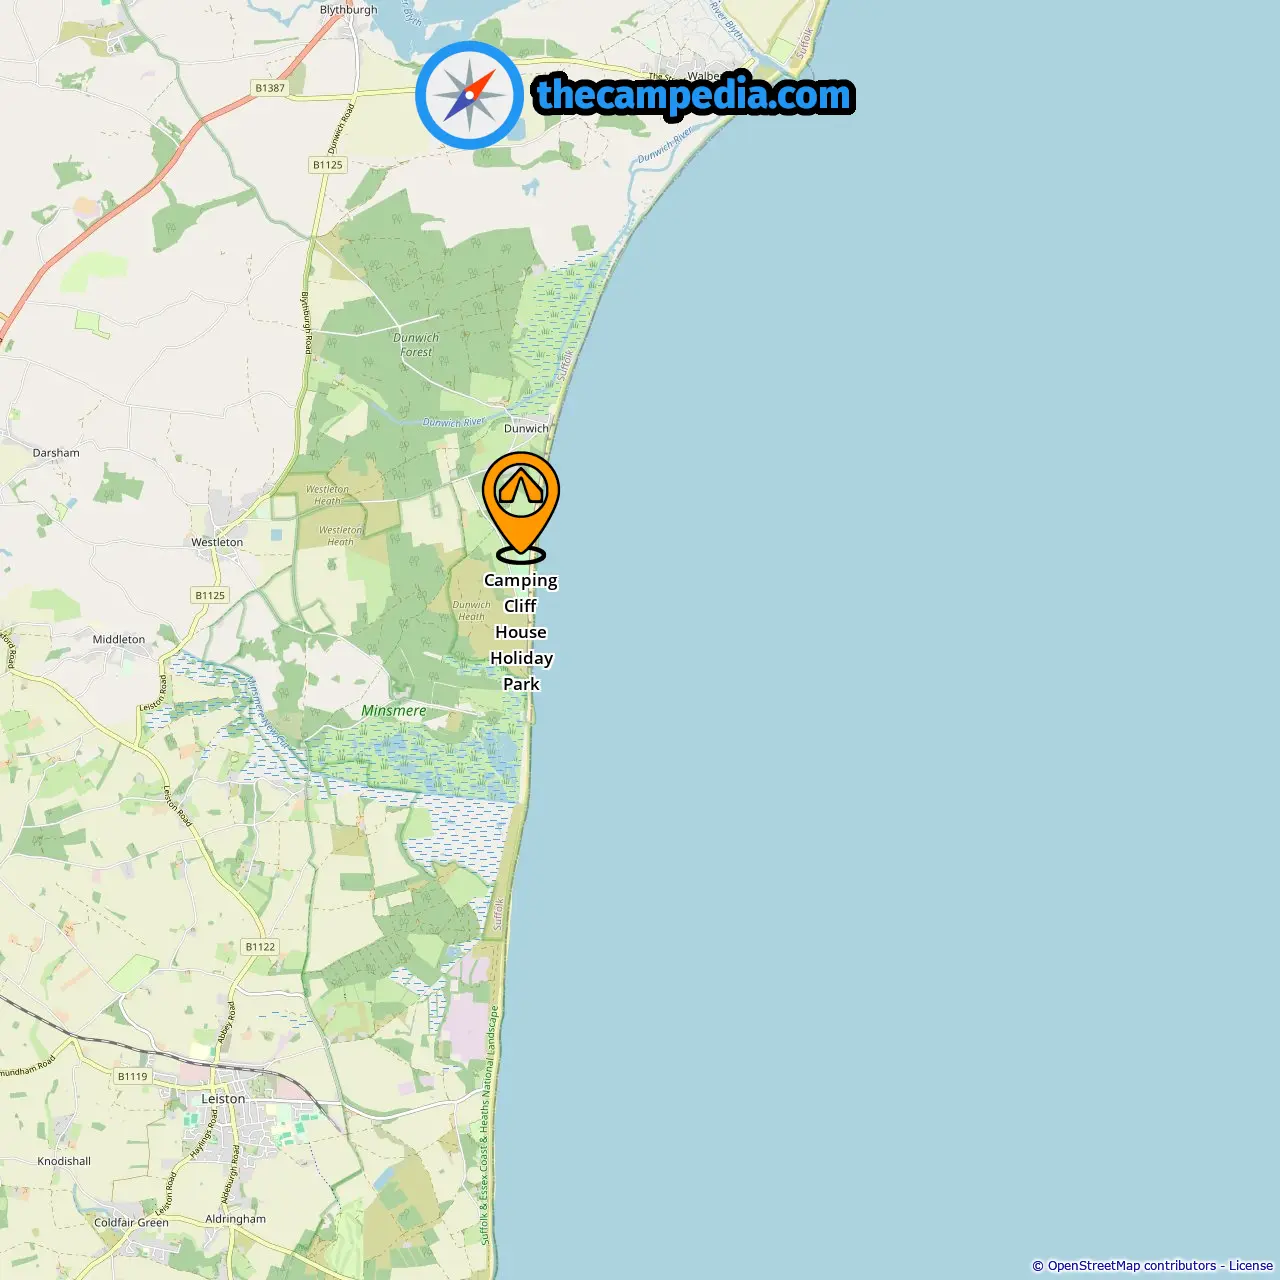Viewport: 1280px width, 1280px height.
Task: Click the Aldringham place label
Action: 236,1219
